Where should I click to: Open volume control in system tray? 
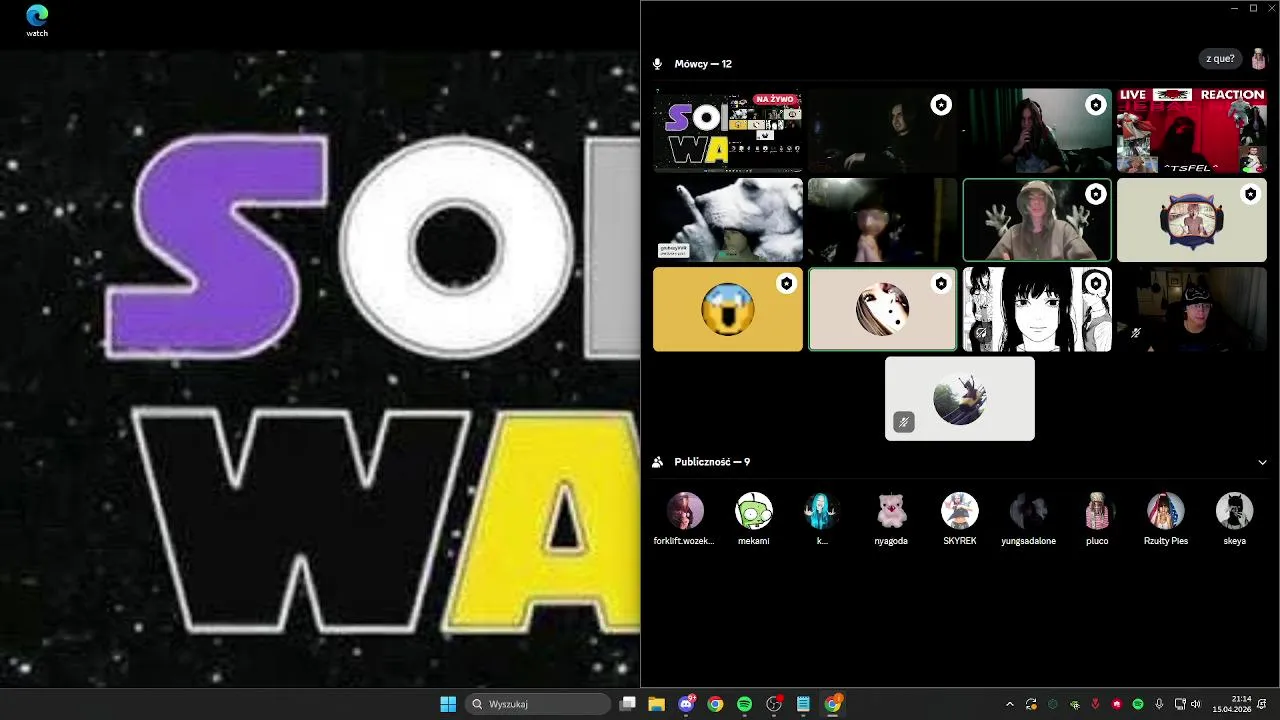click(1196, 704)
